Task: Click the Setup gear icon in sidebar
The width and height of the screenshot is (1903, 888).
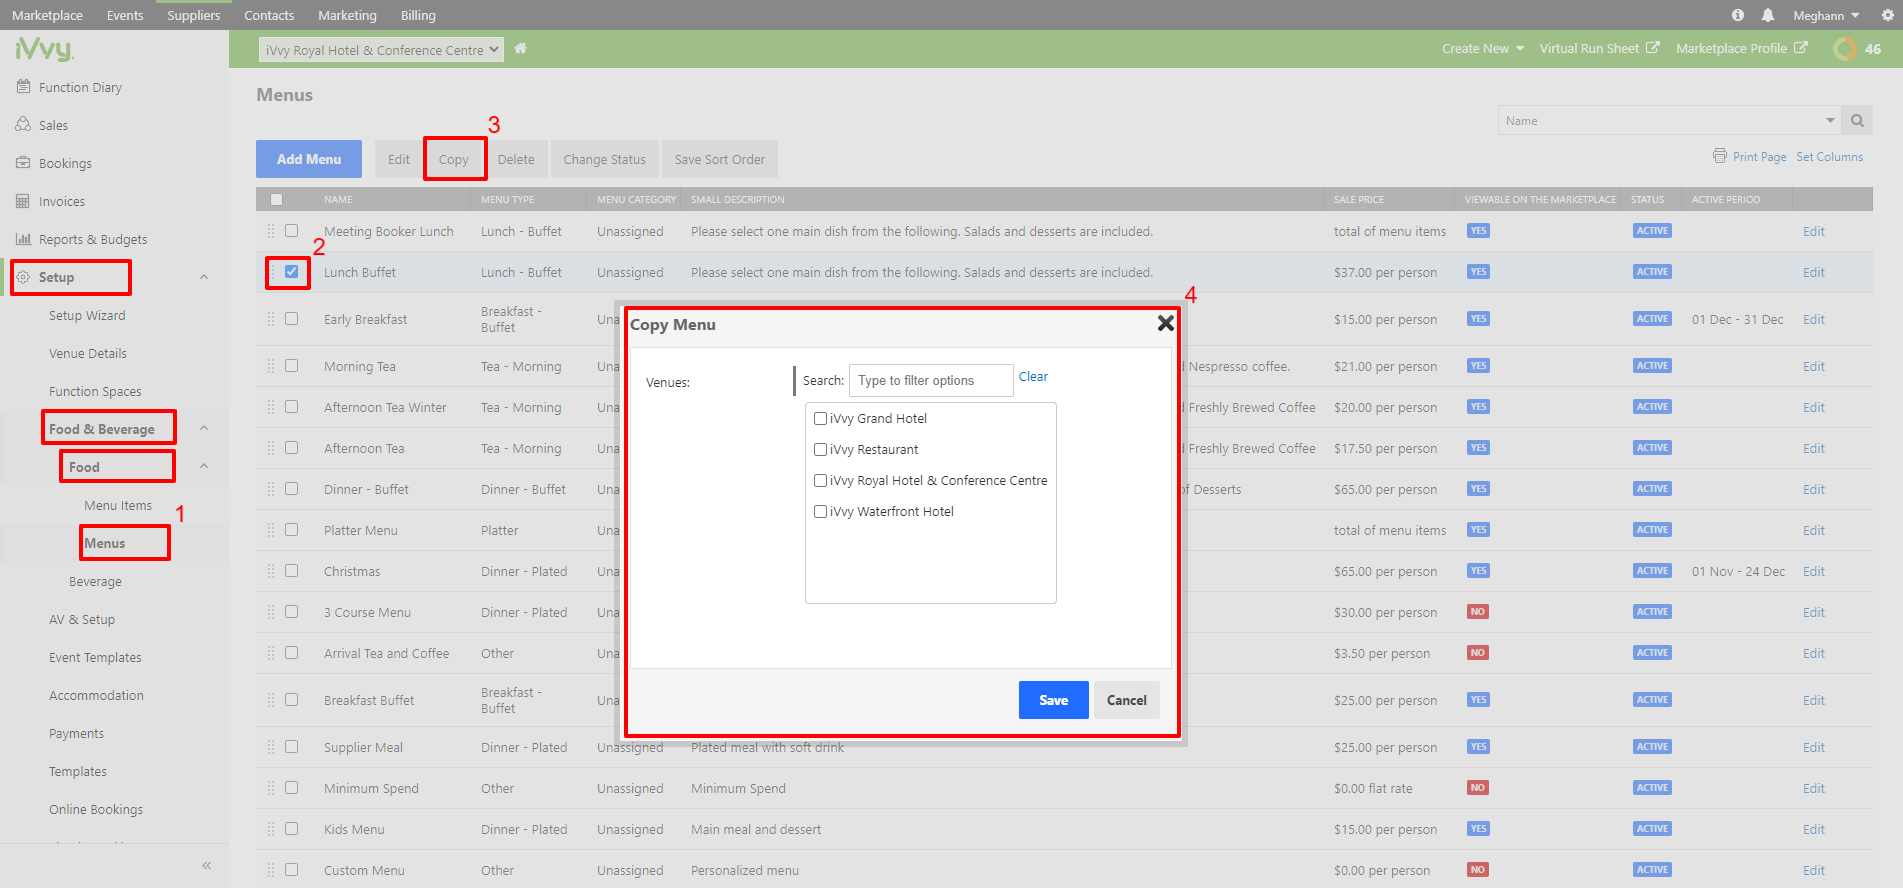Action: [x=23, y=277]
